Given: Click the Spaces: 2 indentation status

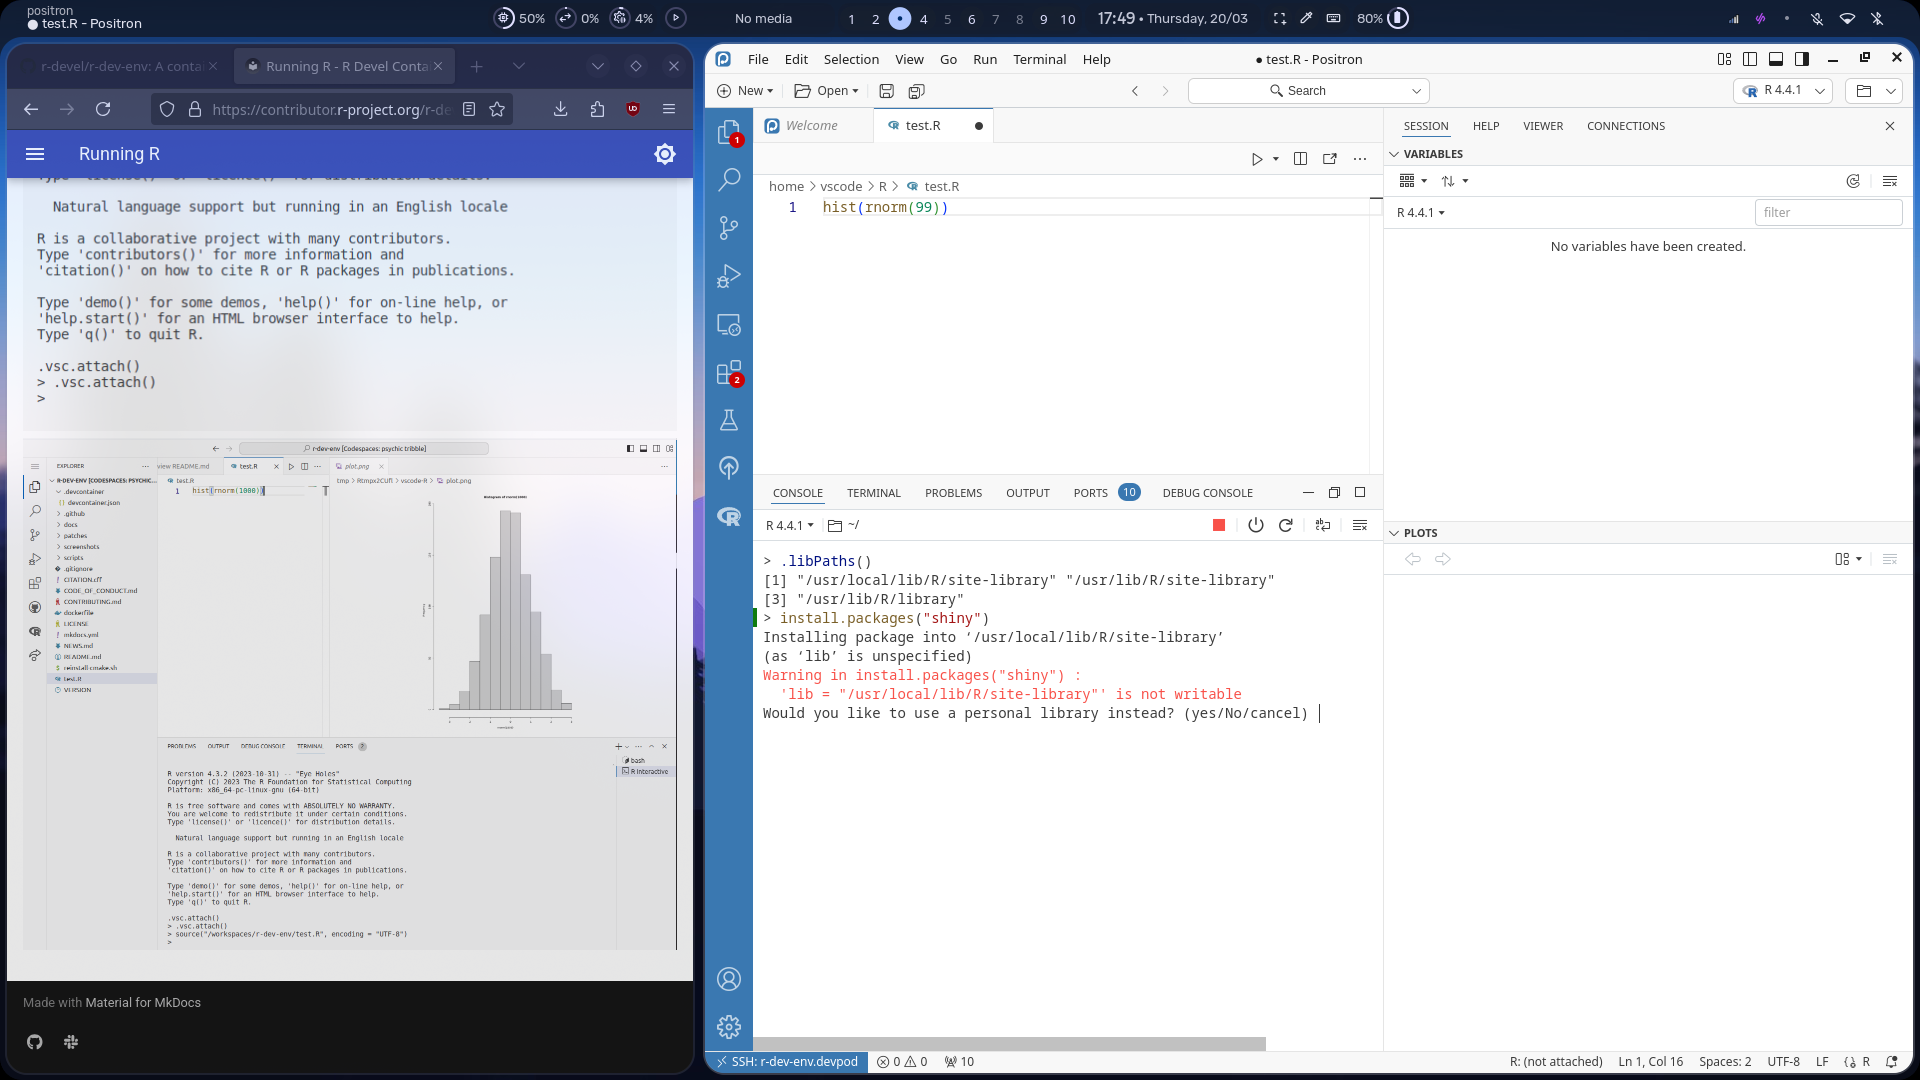Looking at the screenshot, I should tap(1725, 1062).
